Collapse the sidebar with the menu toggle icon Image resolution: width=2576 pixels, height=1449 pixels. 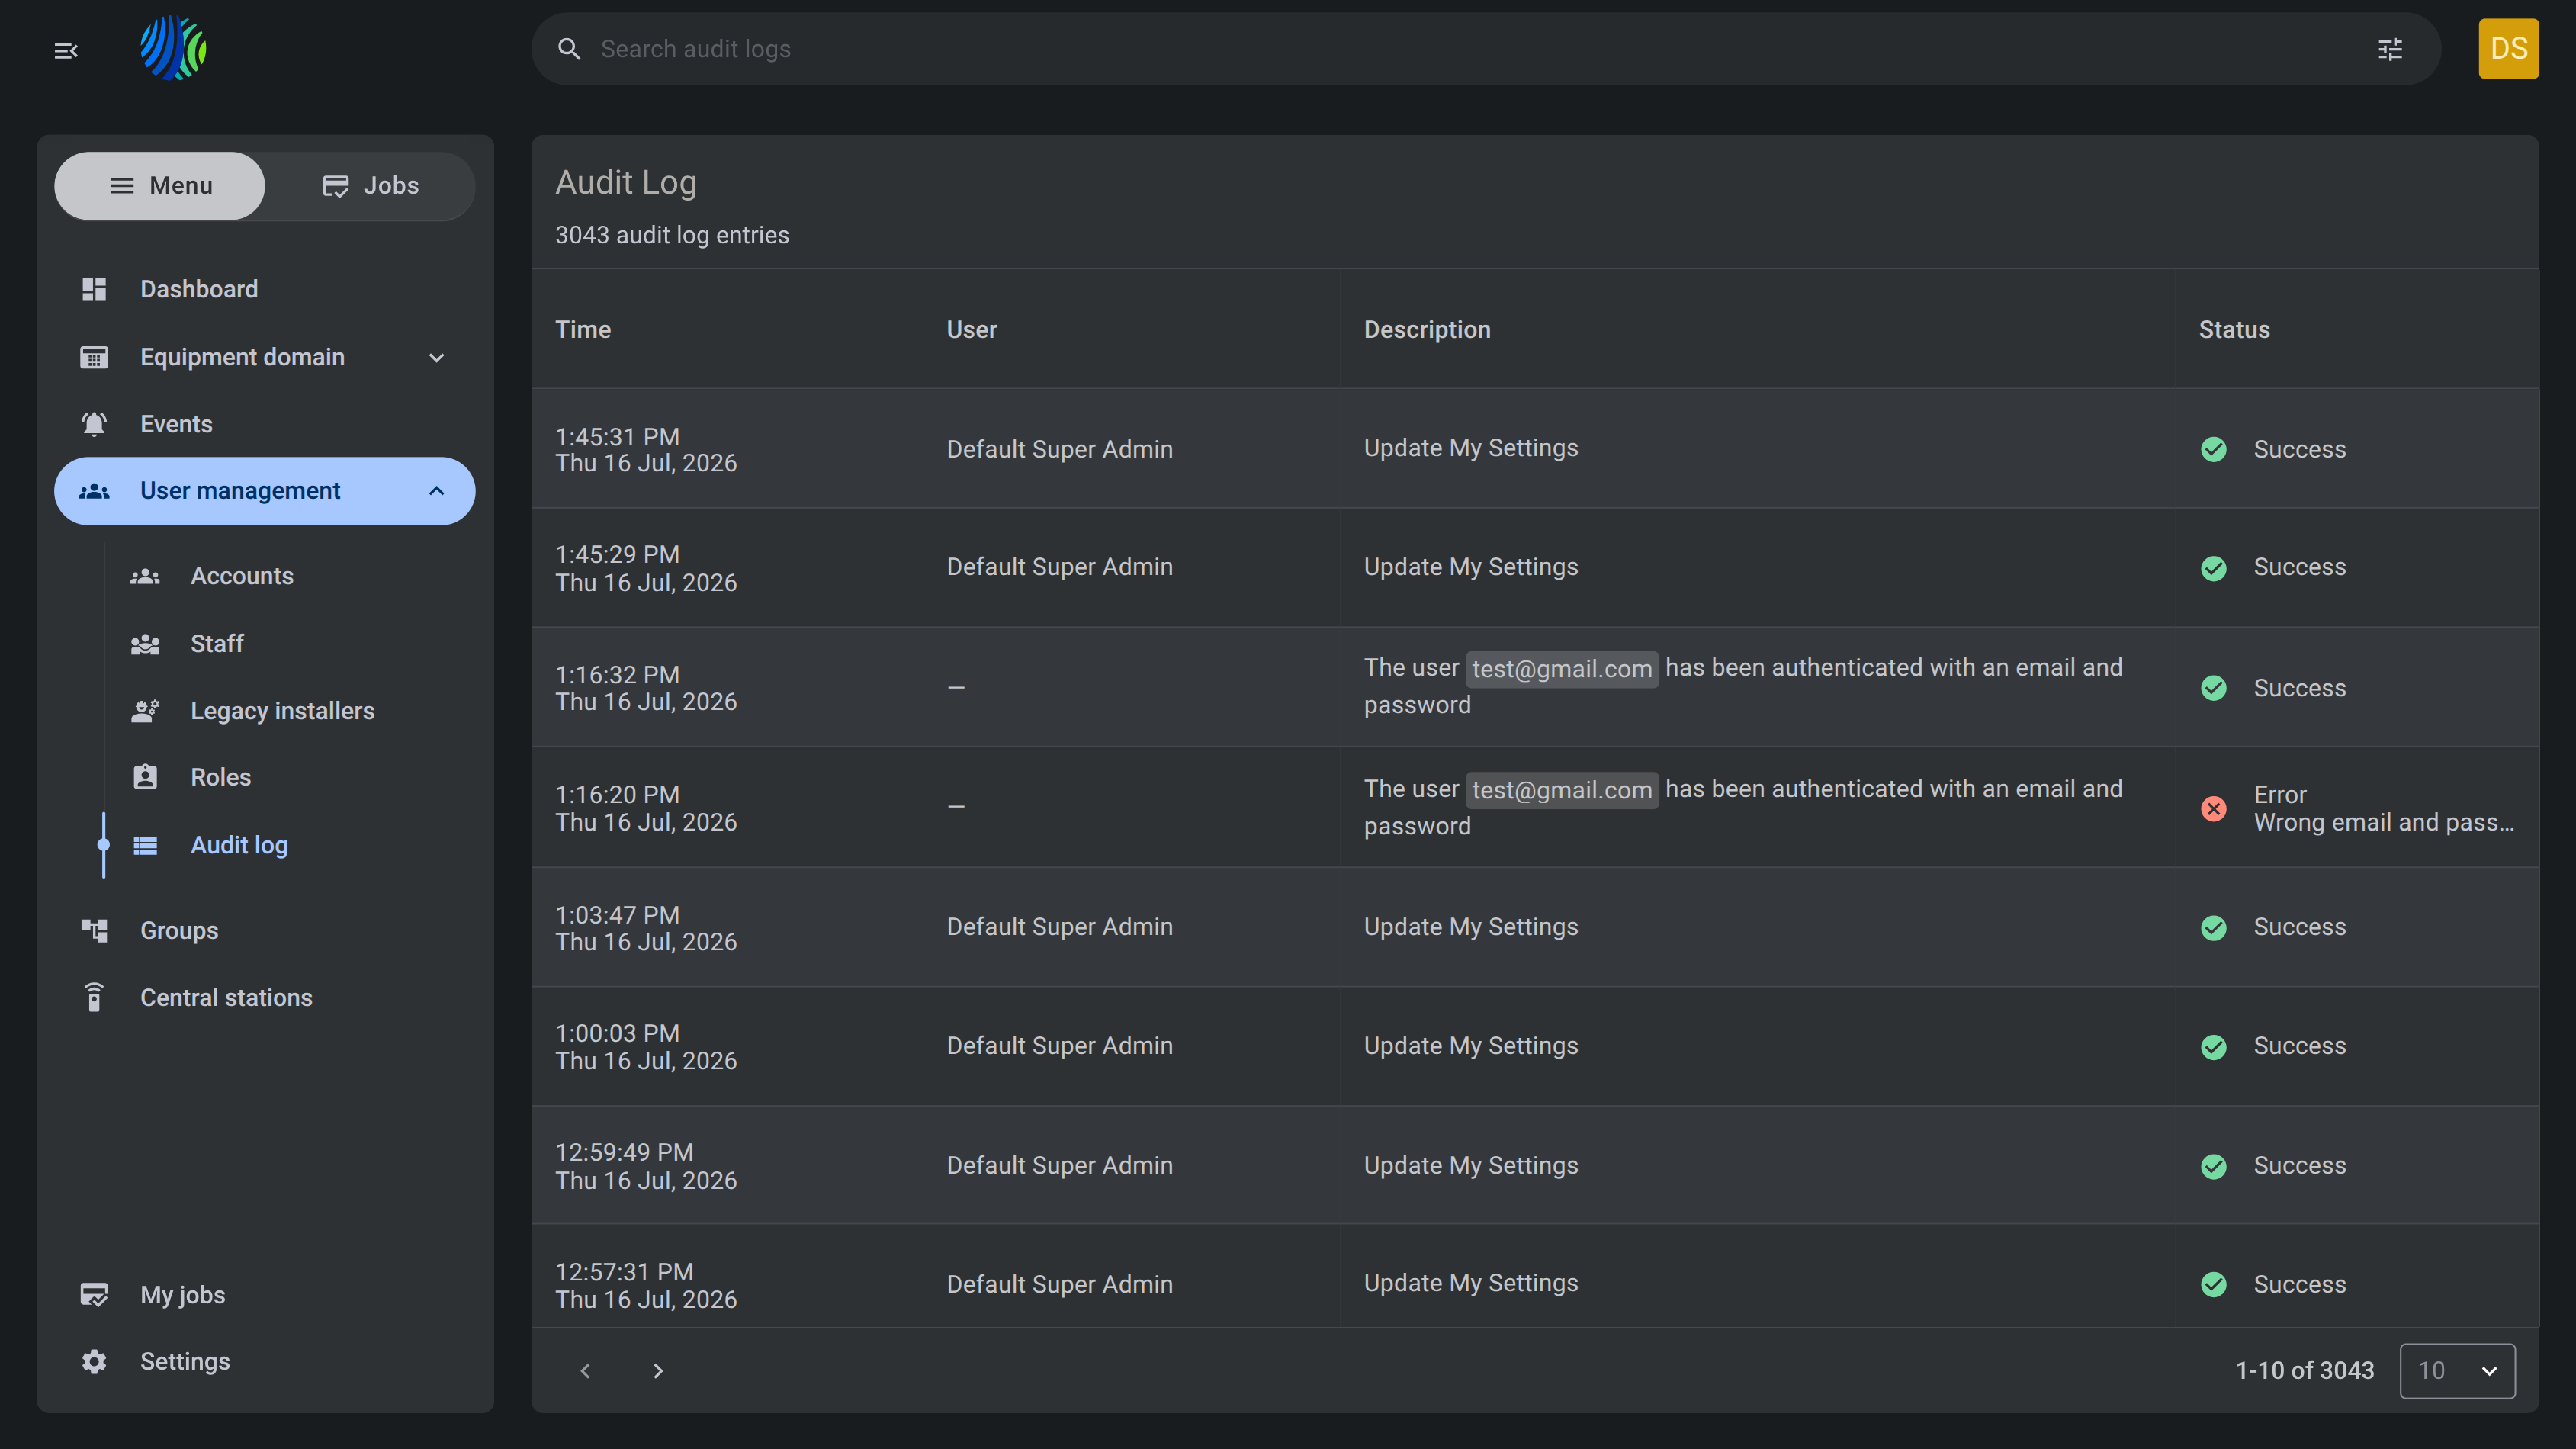[x=66, y=50]
